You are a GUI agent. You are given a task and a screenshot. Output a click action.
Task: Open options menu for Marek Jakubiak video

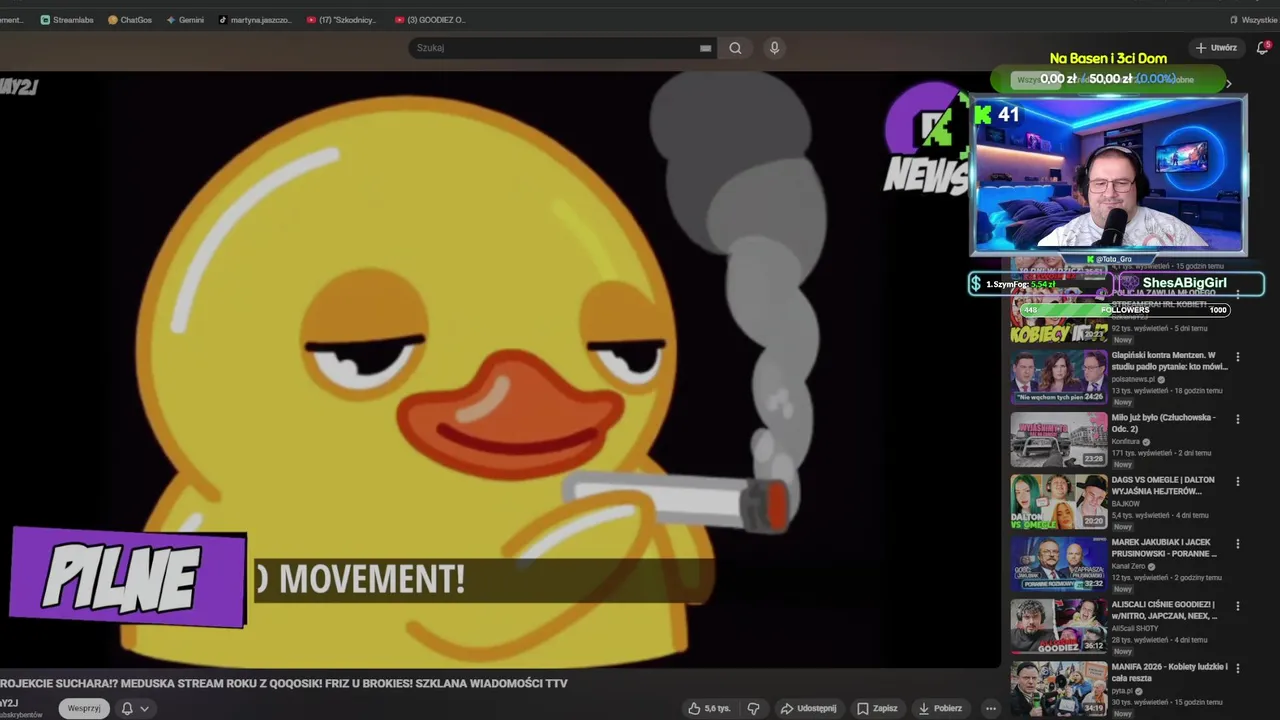click(1238, 544)
